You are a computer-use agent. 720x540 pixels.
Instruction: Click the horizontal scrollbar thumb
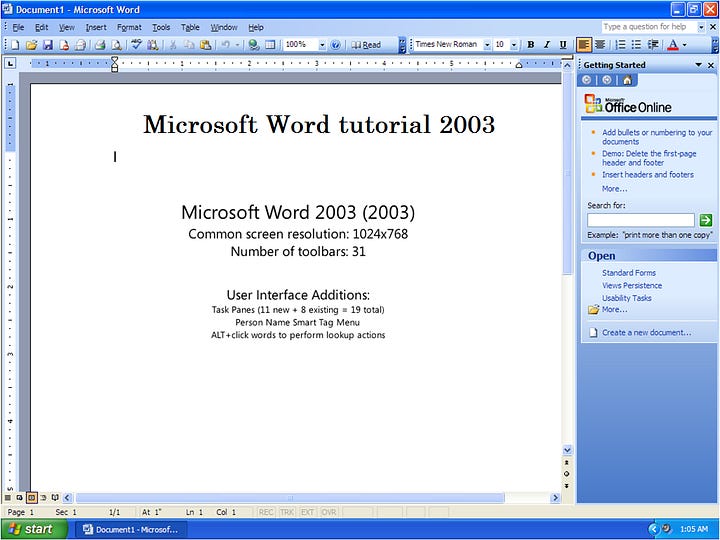[x=290, y=498]
